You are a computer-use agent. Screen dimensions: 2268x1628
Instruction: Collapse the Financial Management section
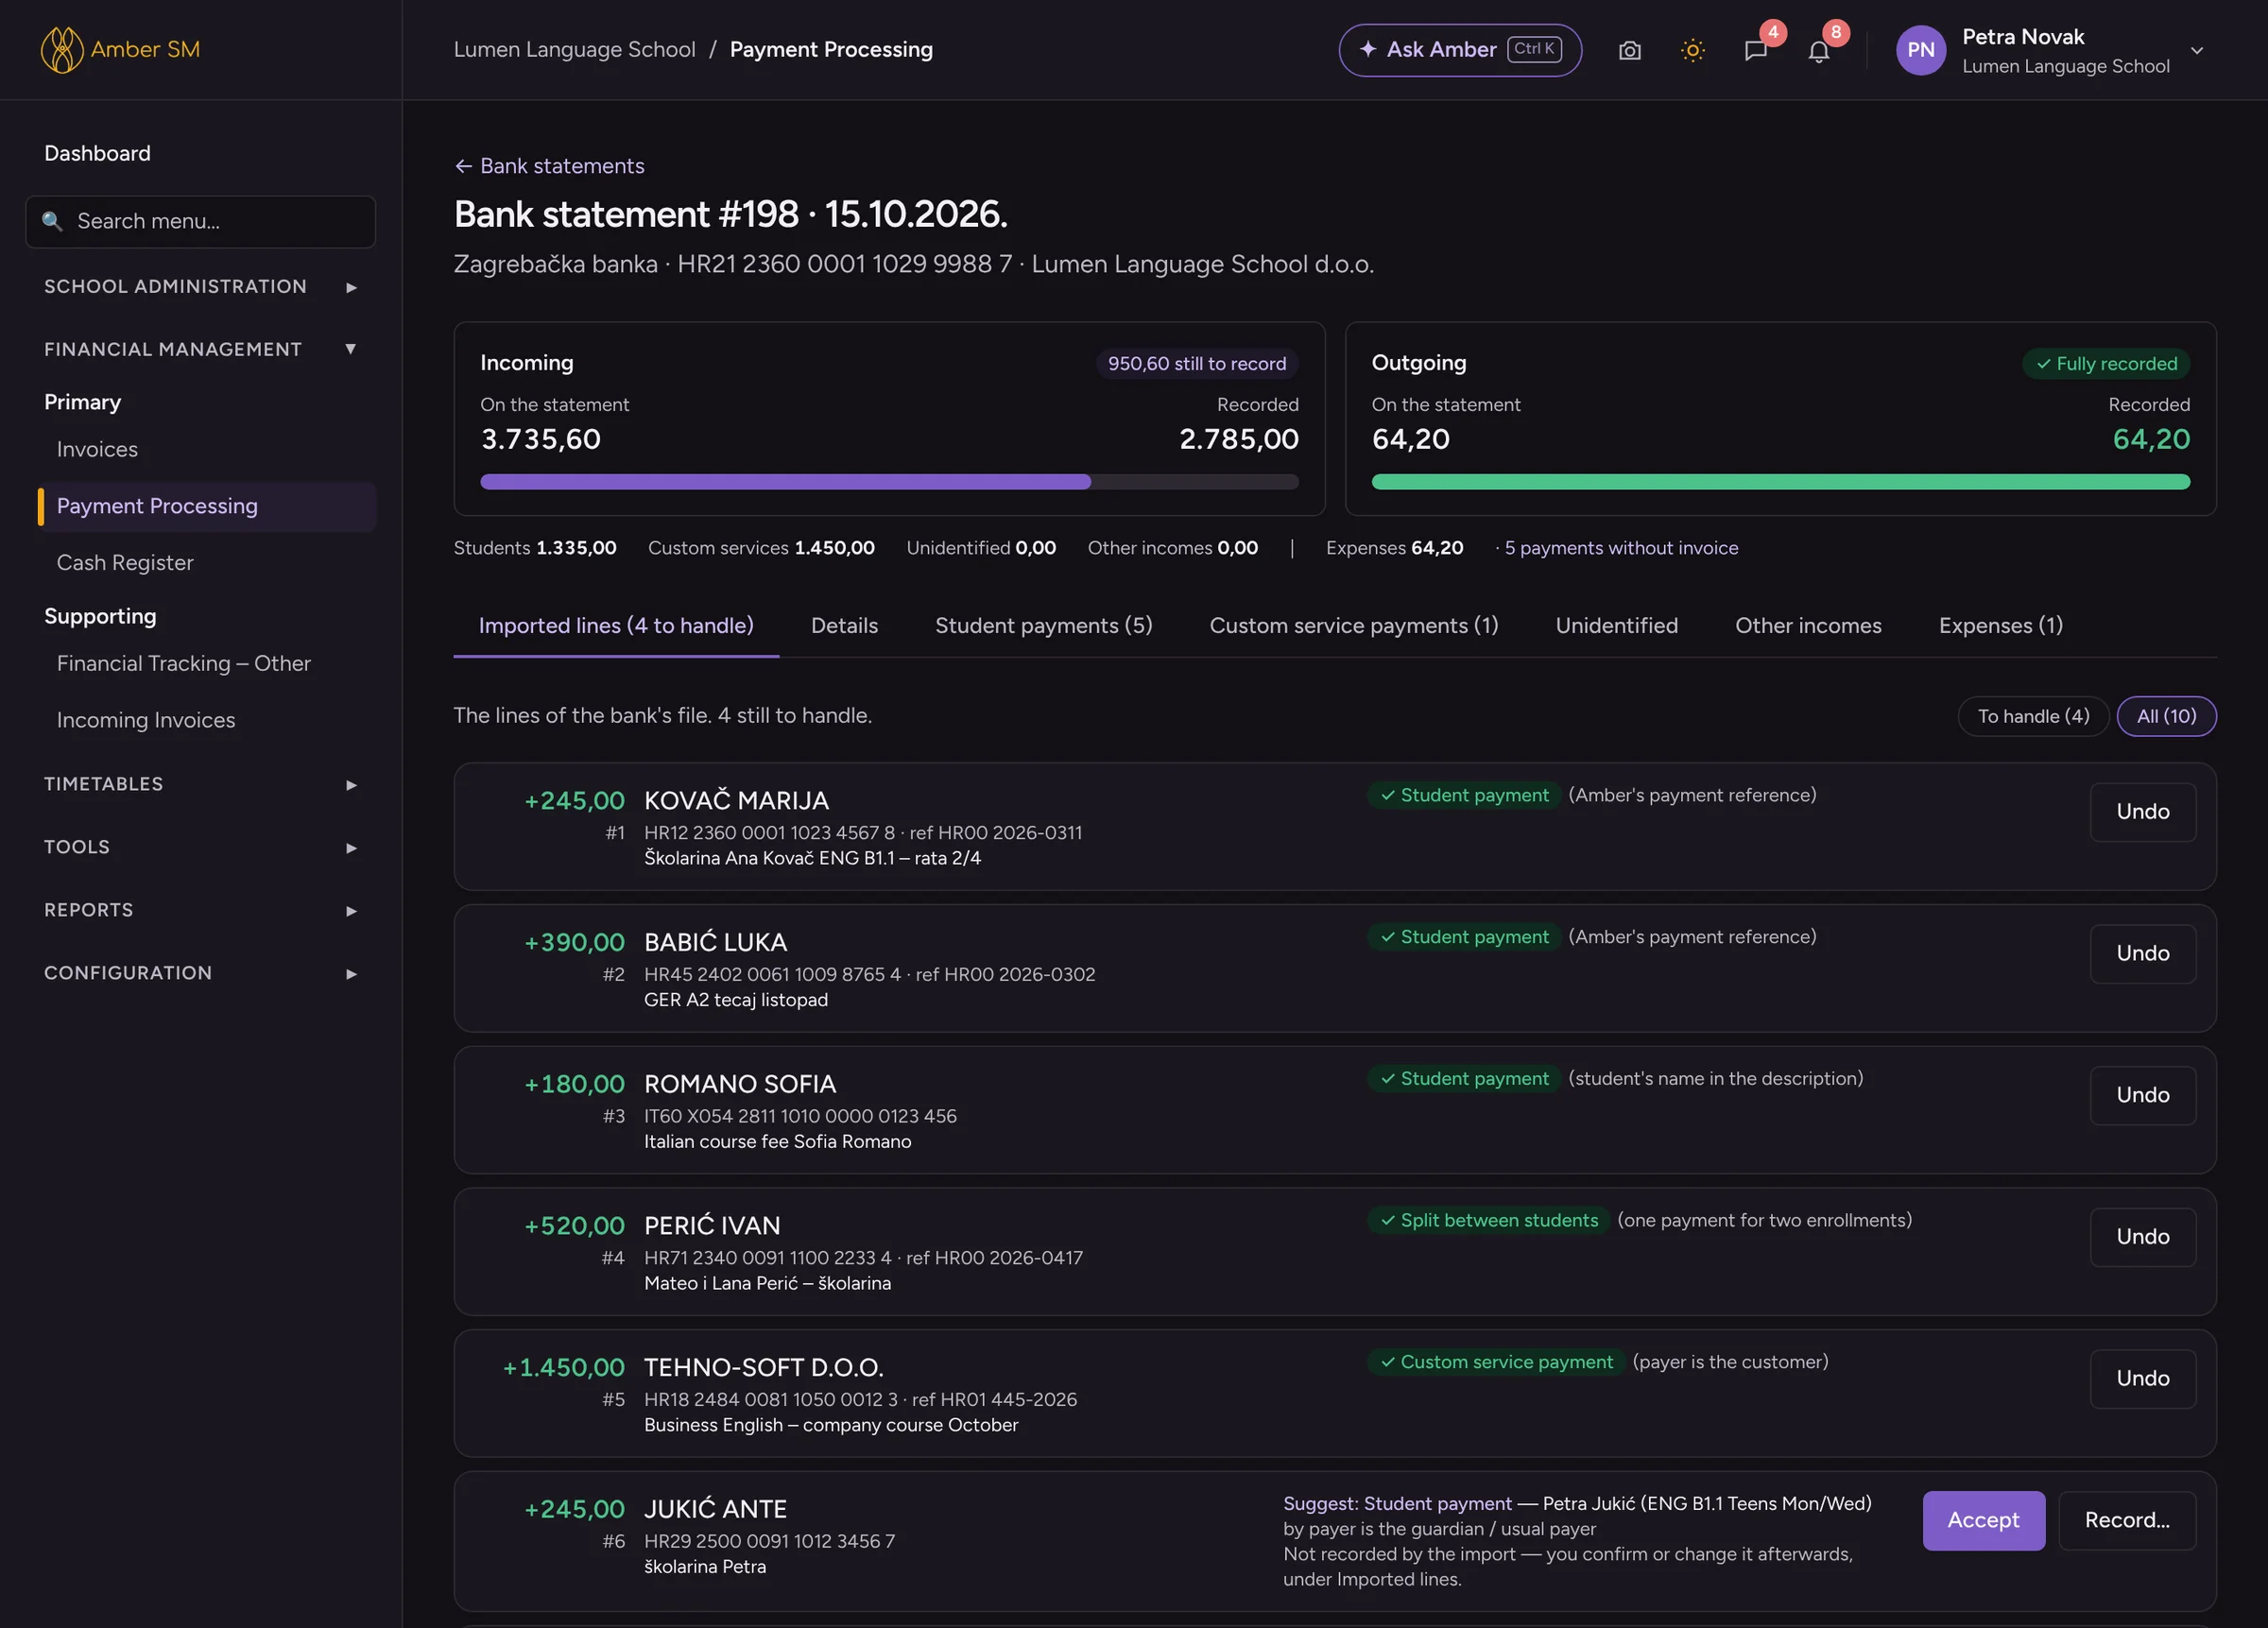click(x=200, y=349)
